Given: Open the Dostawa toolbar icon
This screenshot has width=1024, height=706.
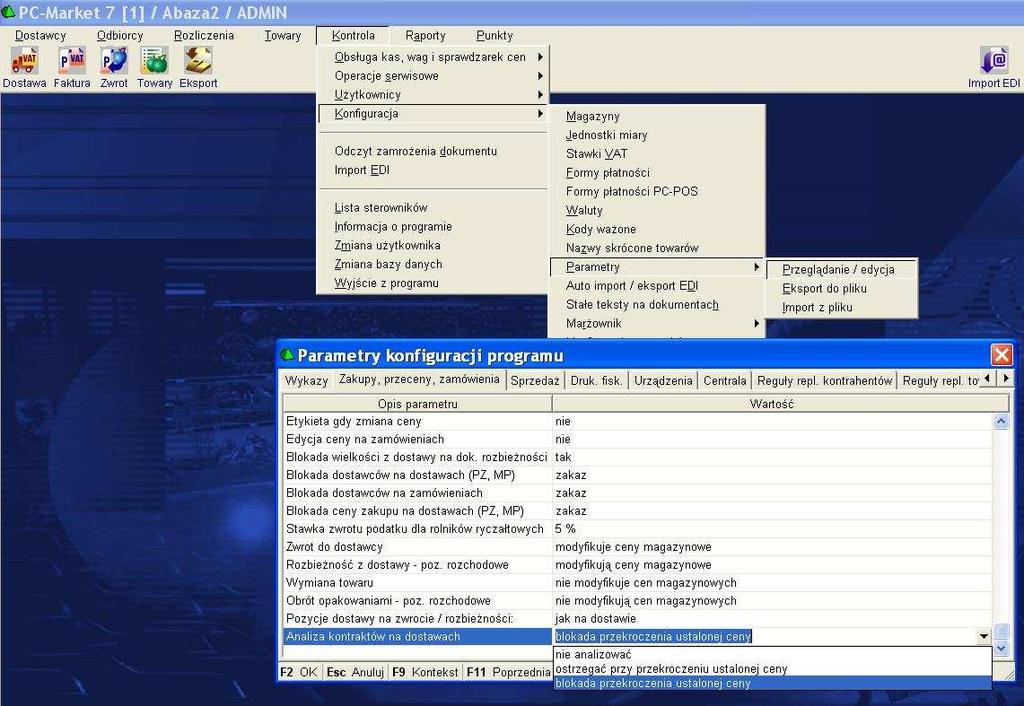Looking at the screenshot, I should click(x=24, y=68).
